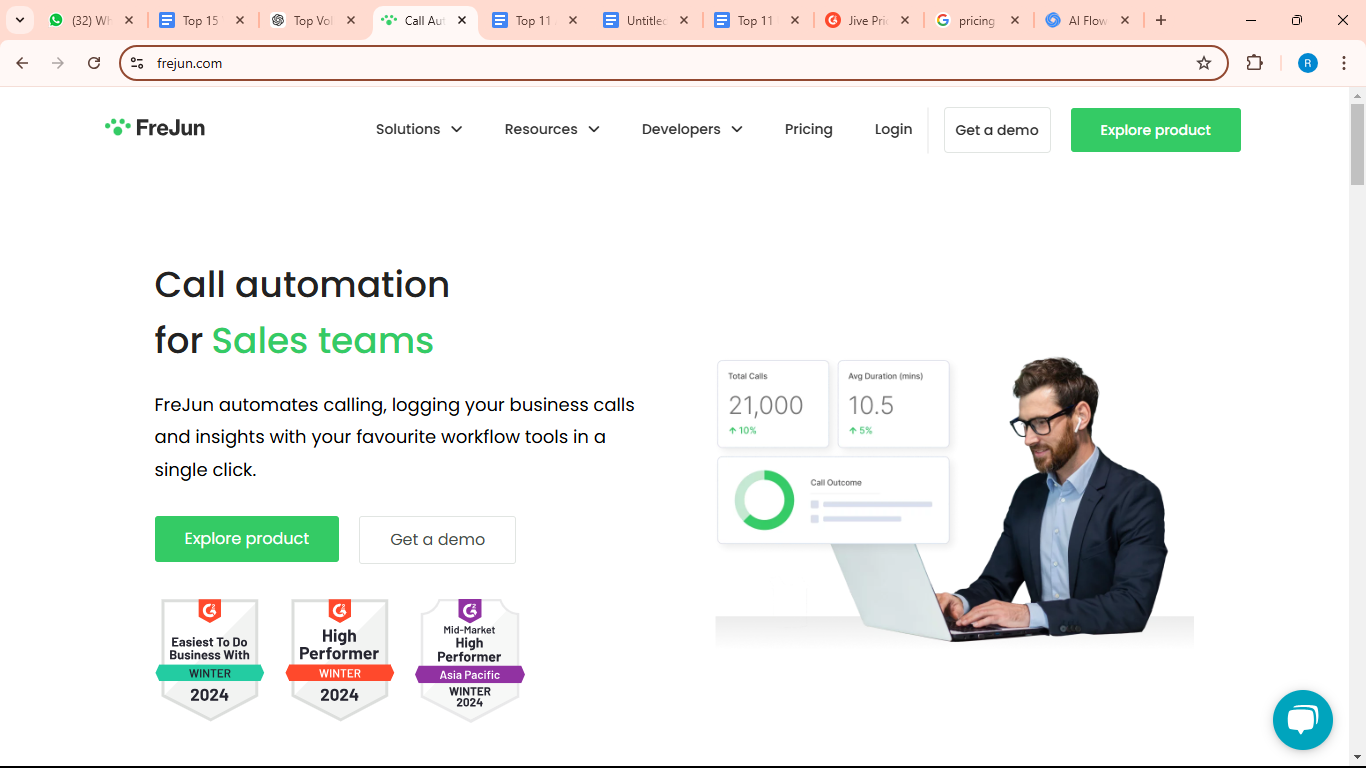Expand the Solutions dropdown menu
1366x768 pixels.
[419, 129]
